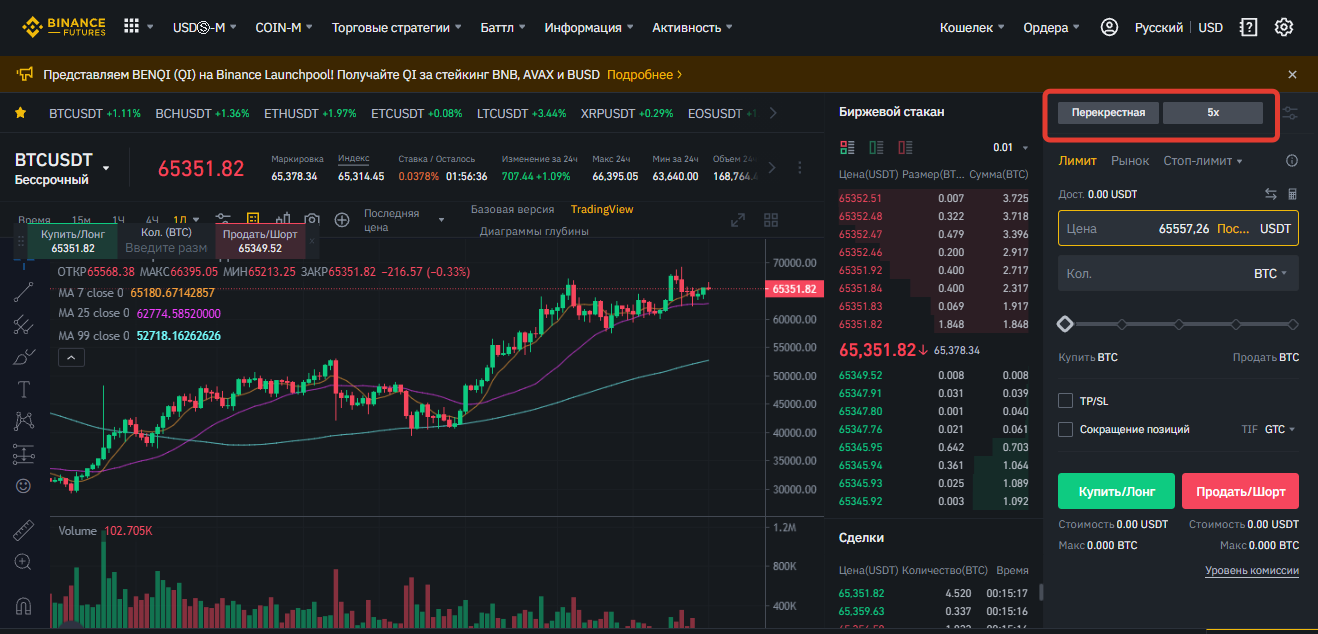Take a chart snapshot with camera icon
The width and height of the screenshot is (1318, 634).
tap(312, 219)
